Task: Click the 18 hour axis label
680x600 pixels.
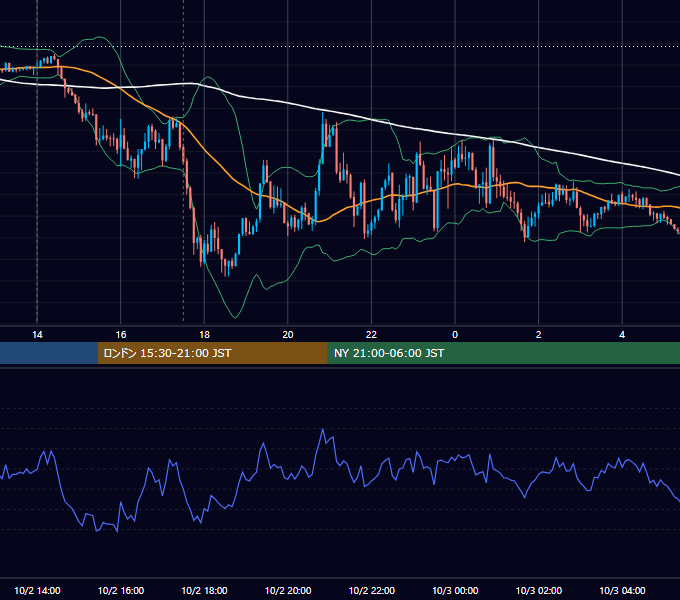Action: [204, 335]
